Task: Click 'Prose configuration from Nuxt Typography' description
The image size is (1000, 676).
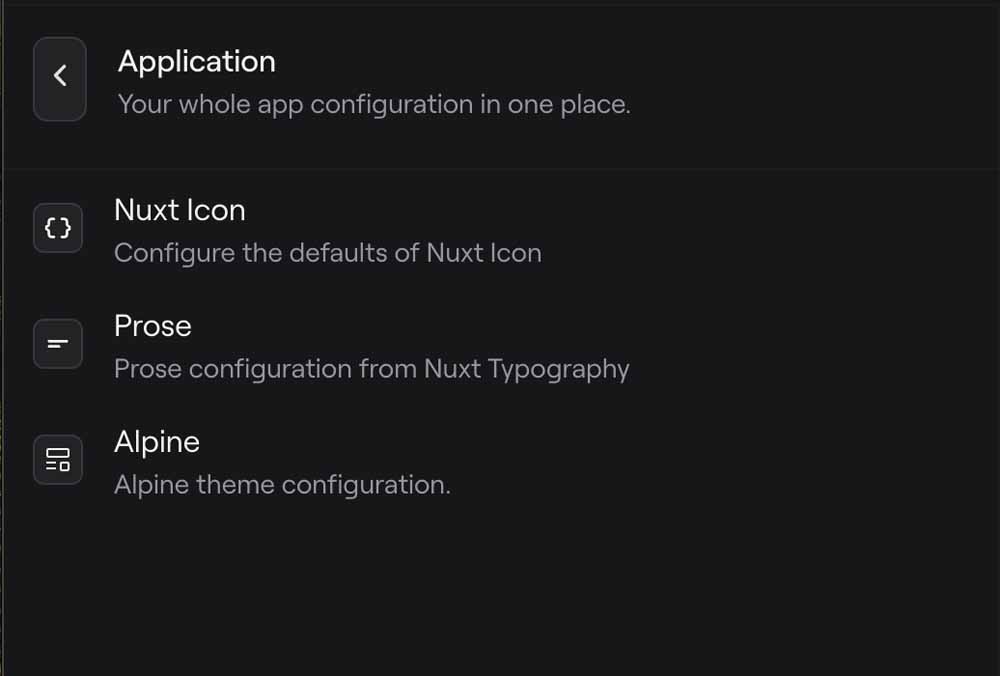Action: (371, 370)
